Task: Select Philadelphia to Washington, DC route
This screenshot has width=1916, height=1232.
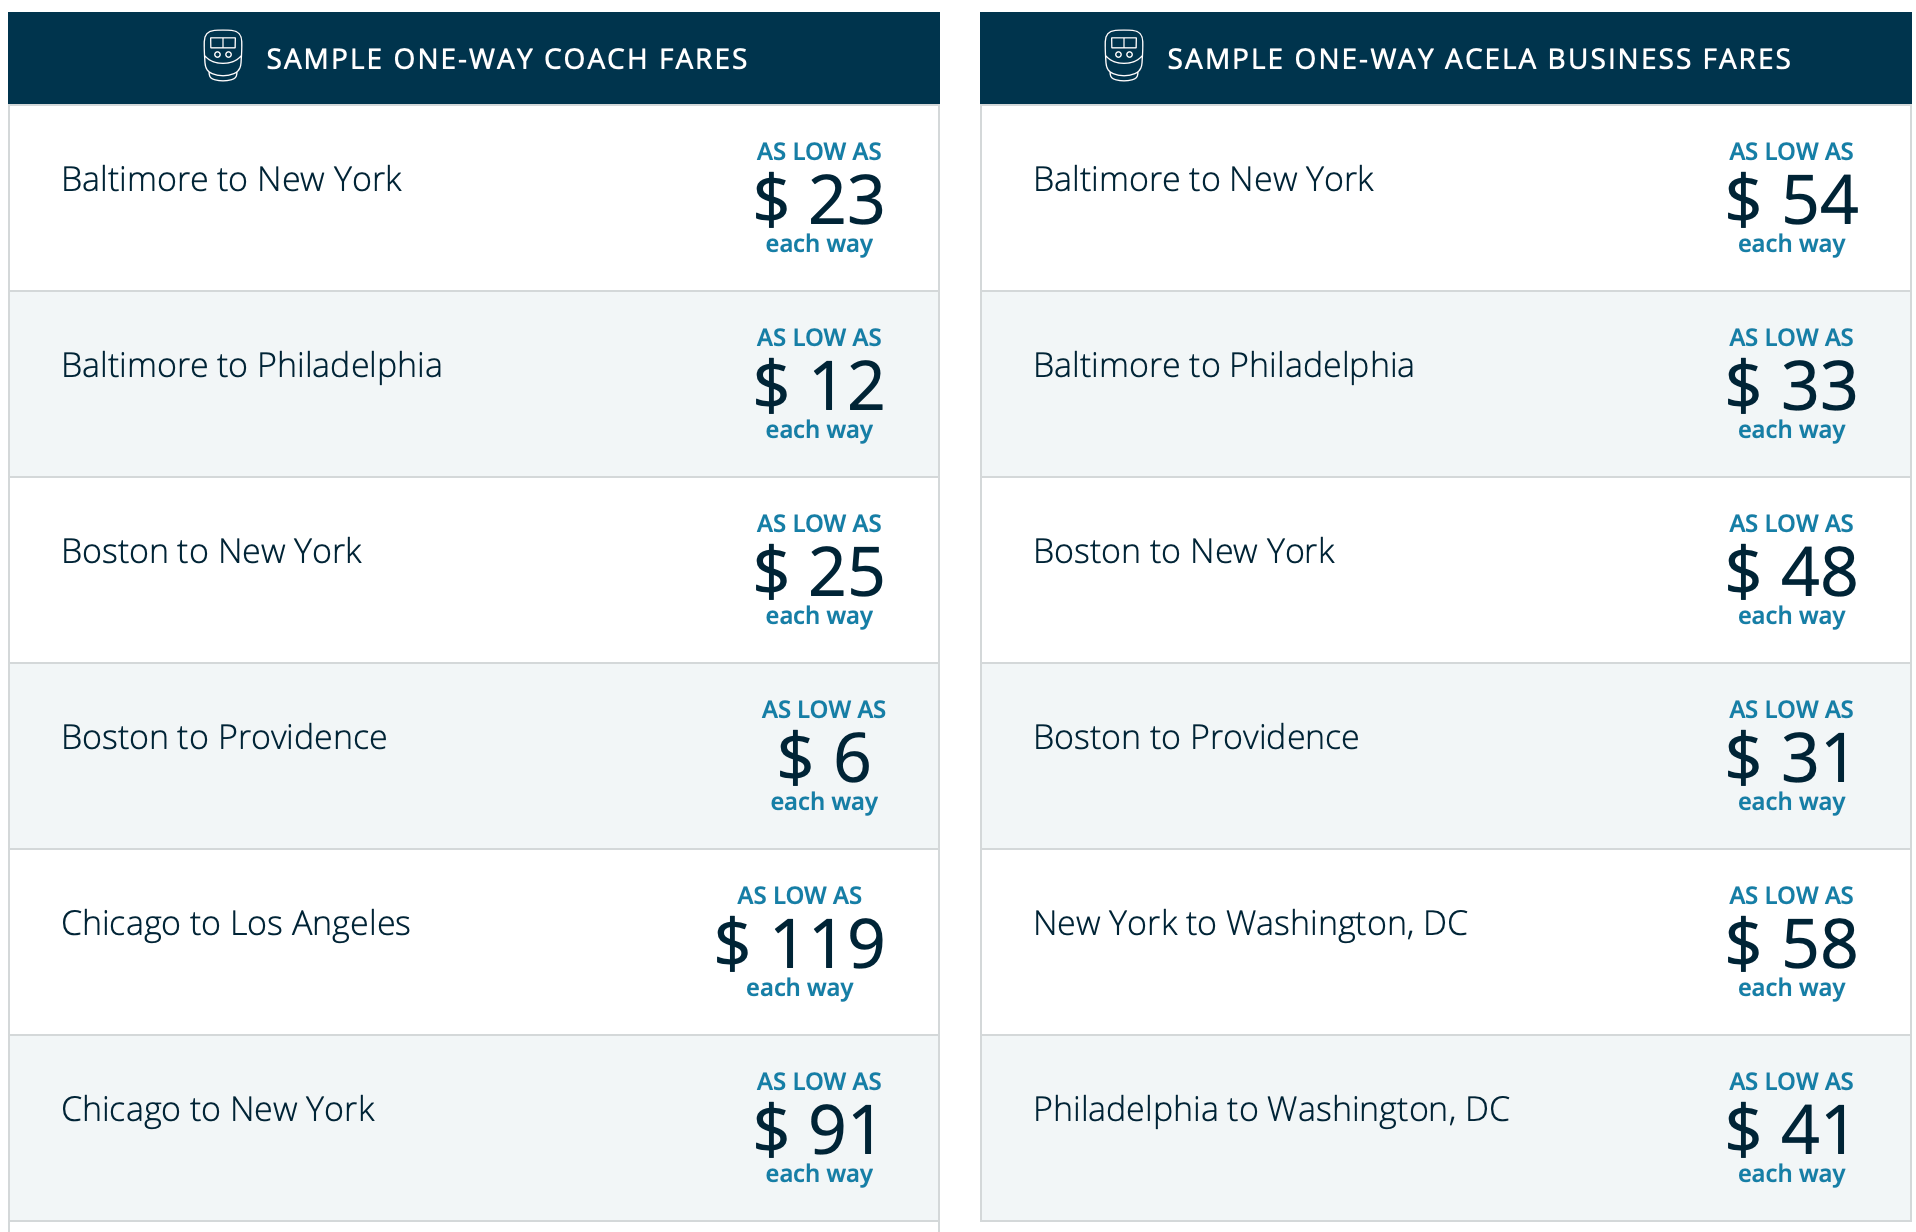Action: tap(1271, 1110)
